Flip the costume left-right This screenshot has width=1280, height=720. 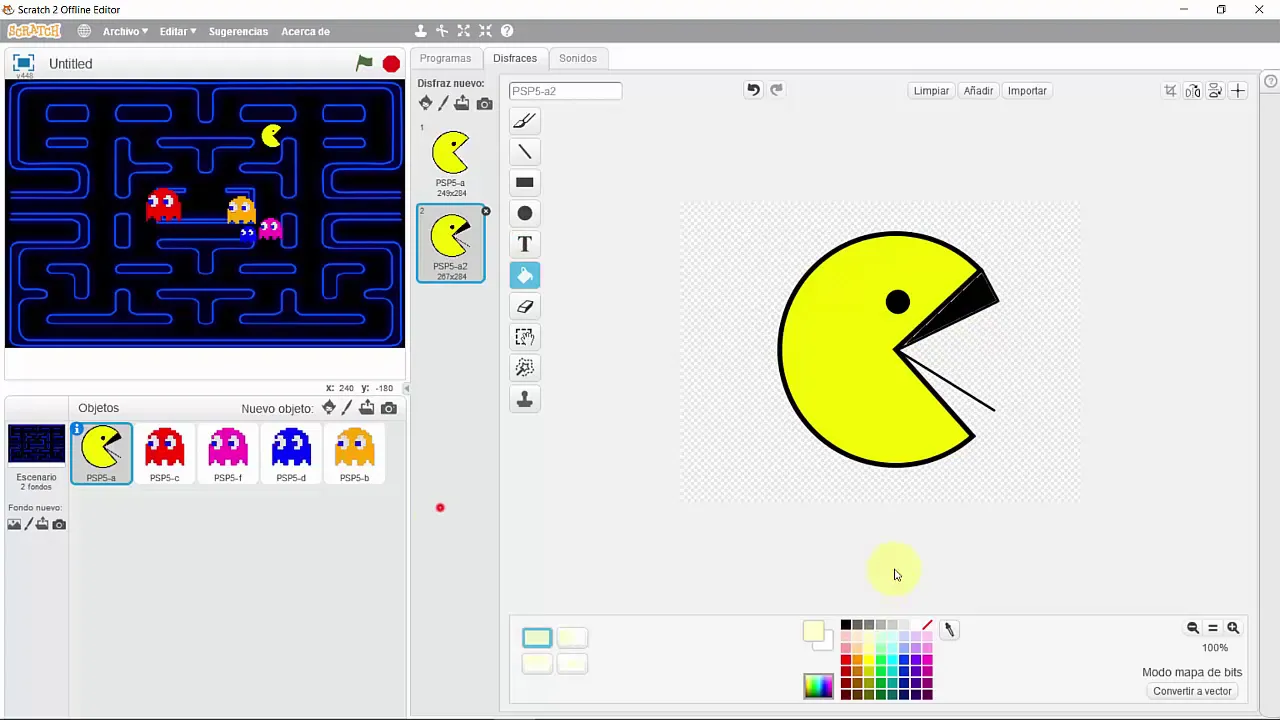1193,91
